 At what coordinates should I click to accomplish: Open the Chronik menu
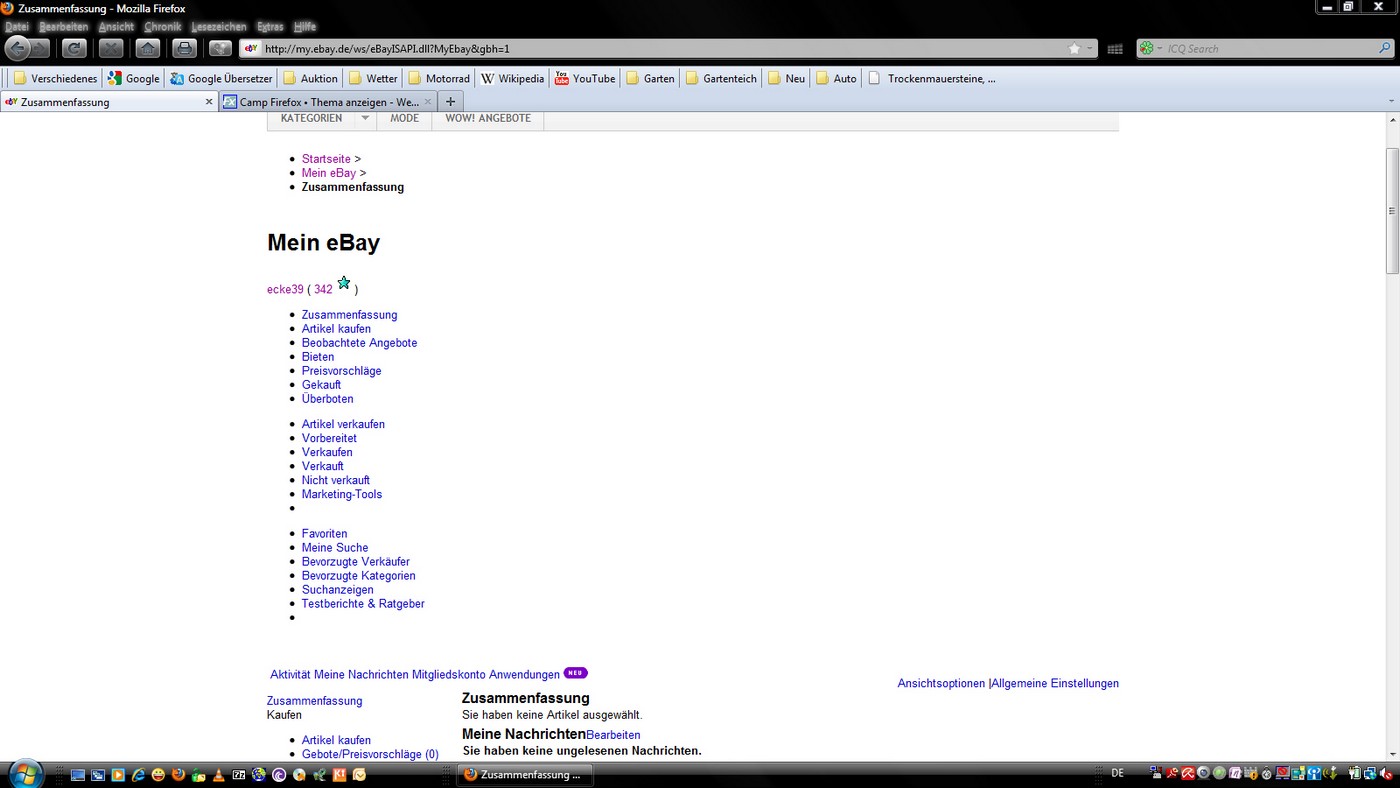tap(163, 27)
